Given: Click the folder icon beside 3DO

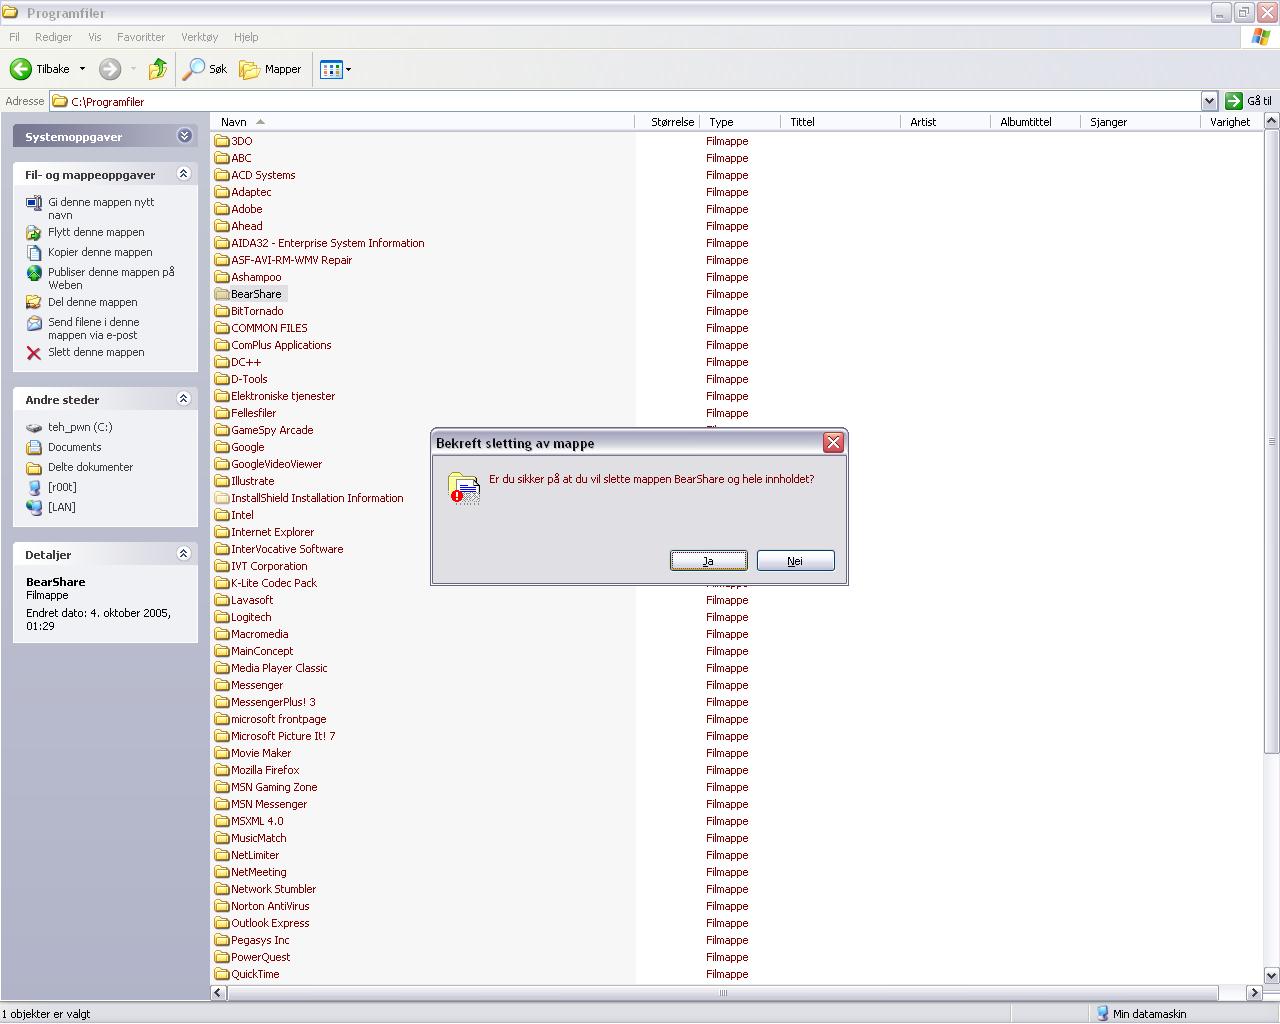Looking at the screenshot, I should [222, 141].
